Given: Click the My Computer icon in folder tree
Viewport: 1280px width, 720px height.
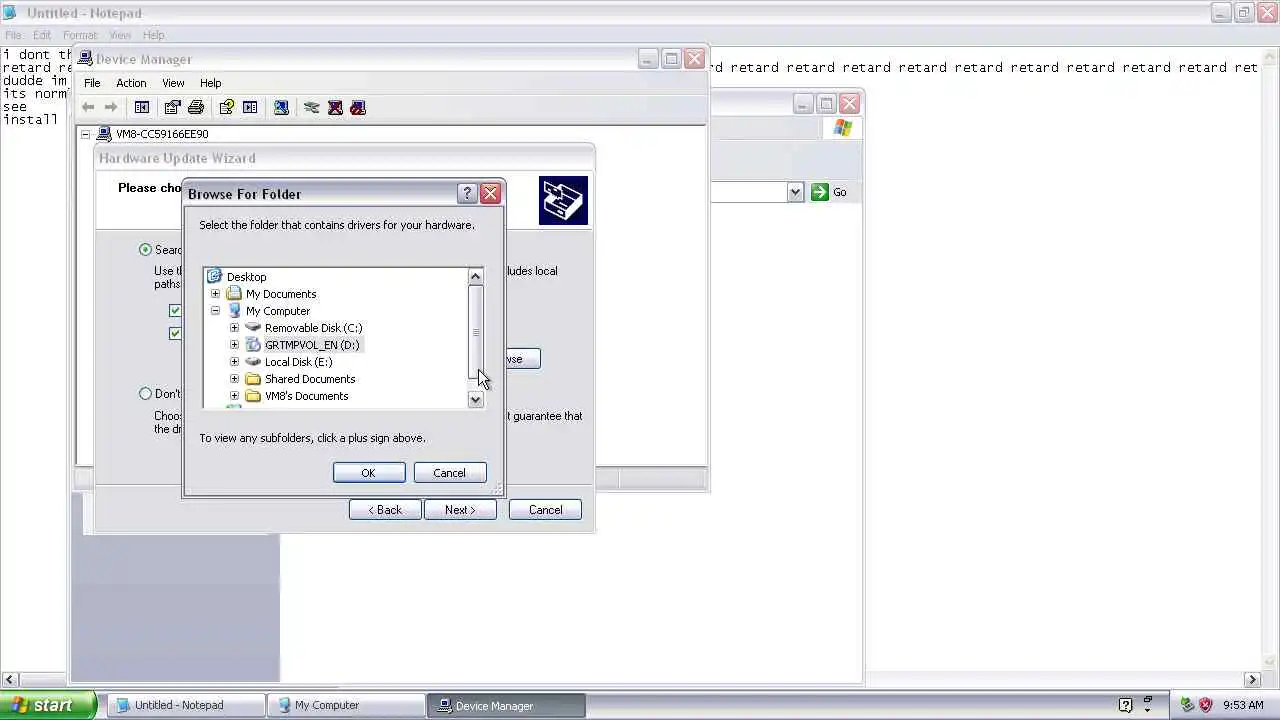Looking at the screenshot, I should click(x=234, y=311).
